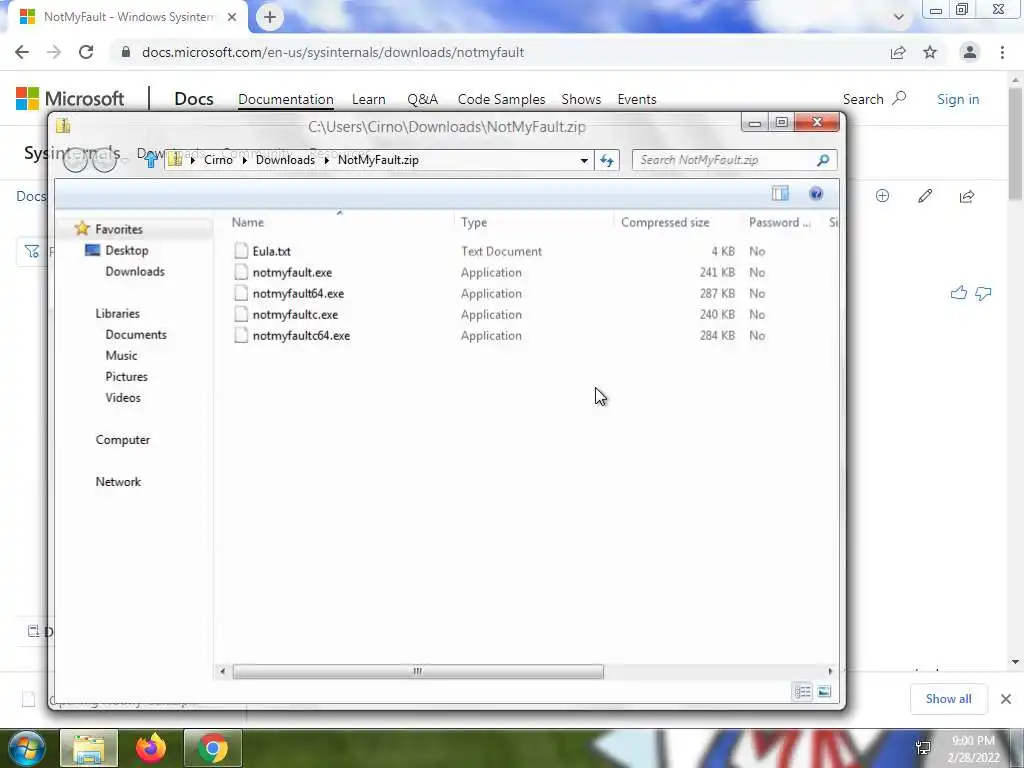Close the NotMyFault Chrome tab

coord(232,17)
